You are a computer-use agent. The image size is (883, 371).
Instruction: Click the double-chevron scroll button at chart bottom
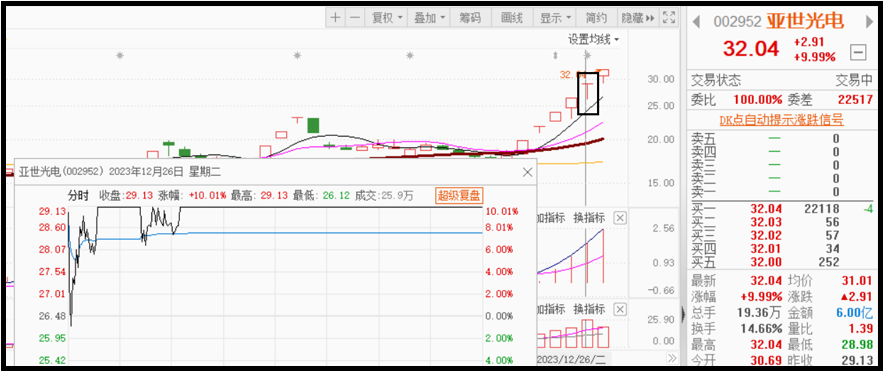(x=671, y=358)
